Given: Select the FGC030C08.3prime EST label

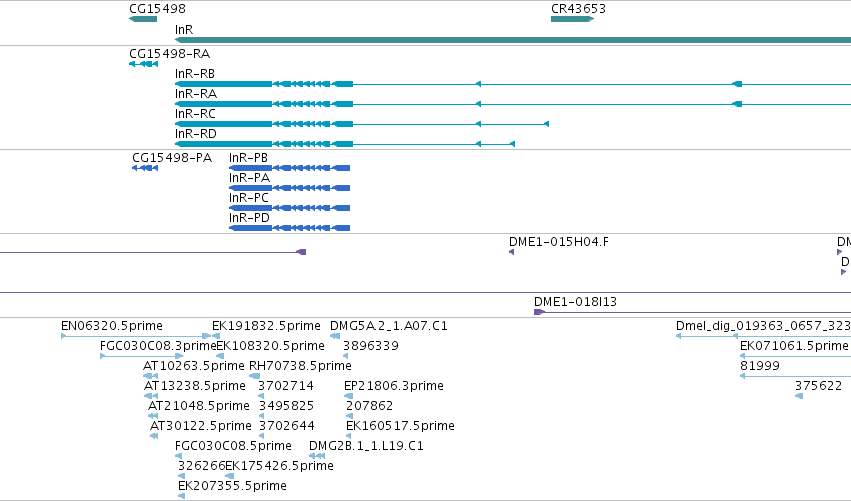Looking at the screenshot, I should click(158, 346).
